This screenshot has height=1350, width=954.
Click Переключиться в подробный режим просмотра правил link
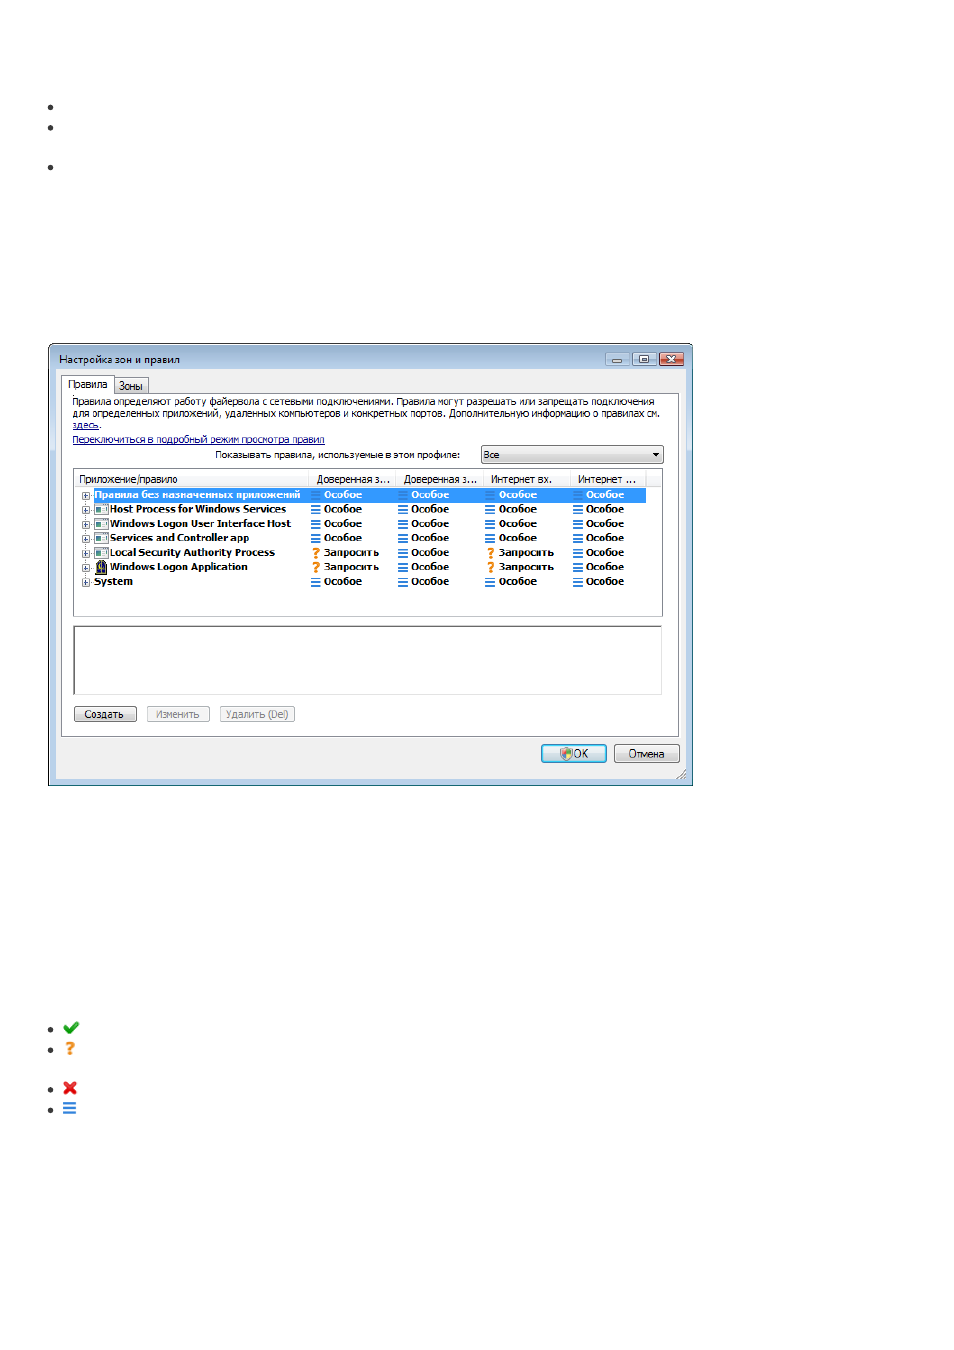tap(198, 440)
